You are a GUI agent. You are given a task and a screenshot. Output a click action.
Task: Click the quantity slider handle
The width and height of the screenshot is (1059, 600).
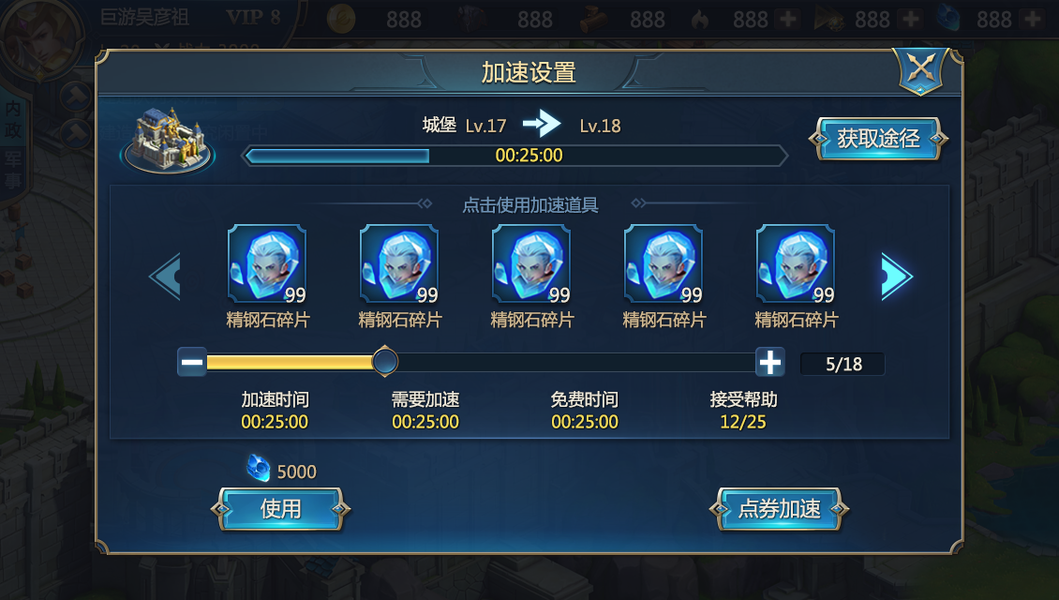(x=385, y=361)
